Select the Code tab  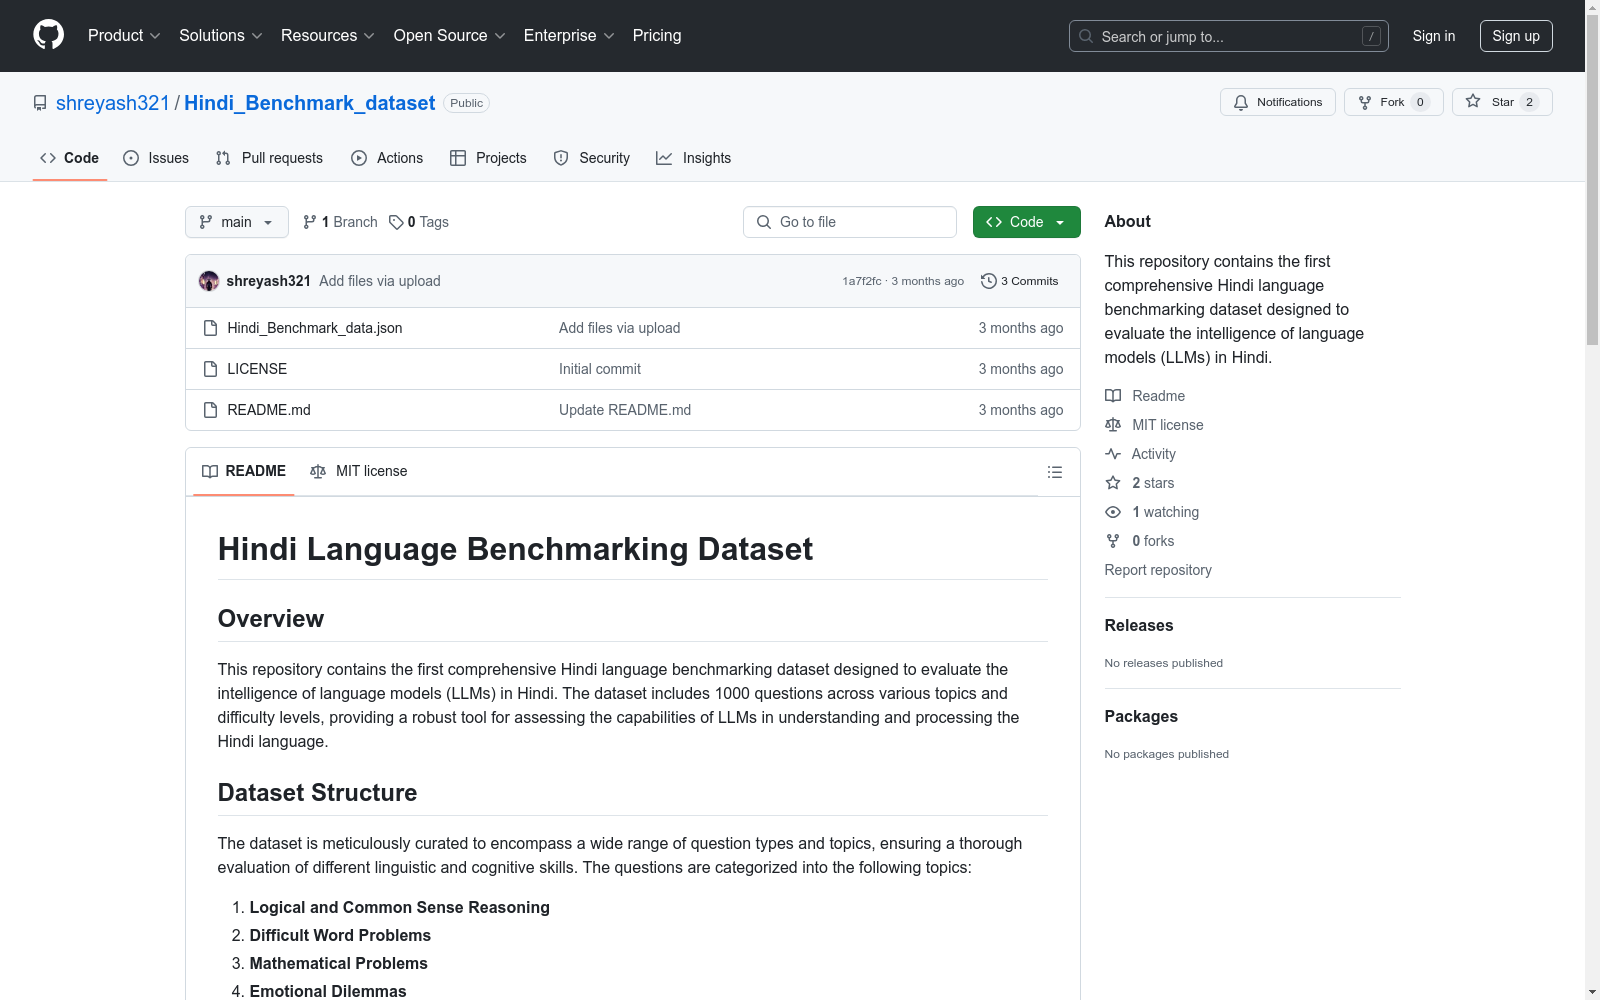click(x=70, y=158)
